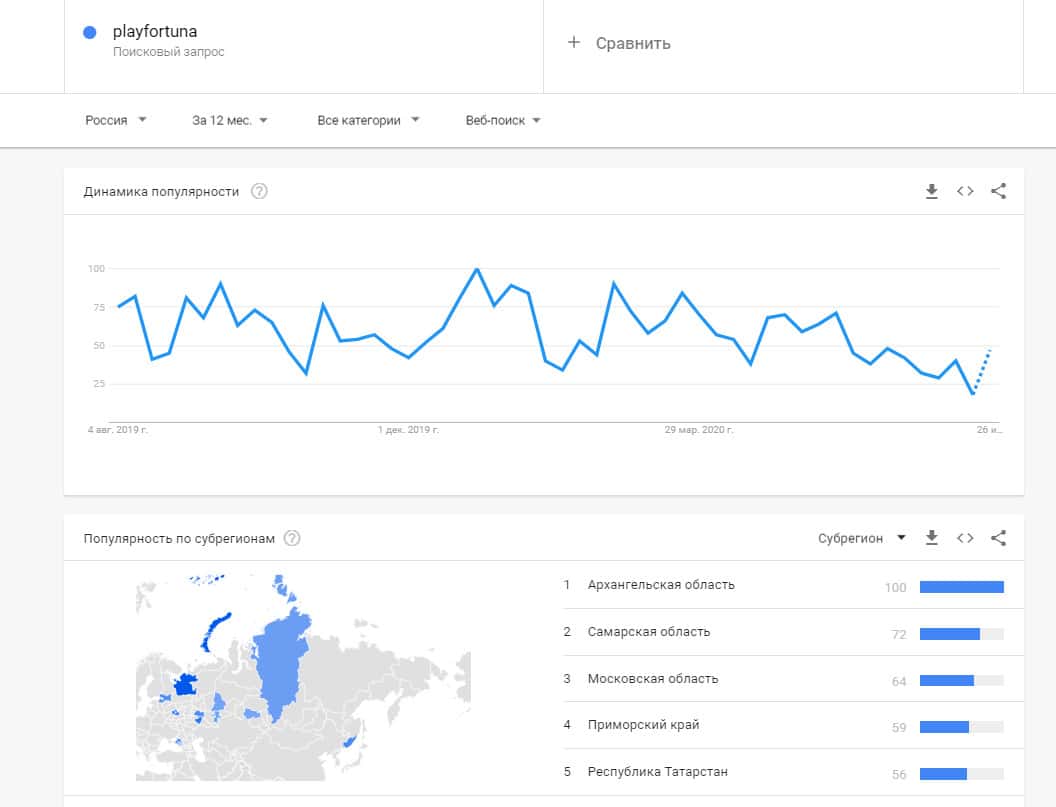Click the dotted forecast segment of the trend line

(982, 372)
